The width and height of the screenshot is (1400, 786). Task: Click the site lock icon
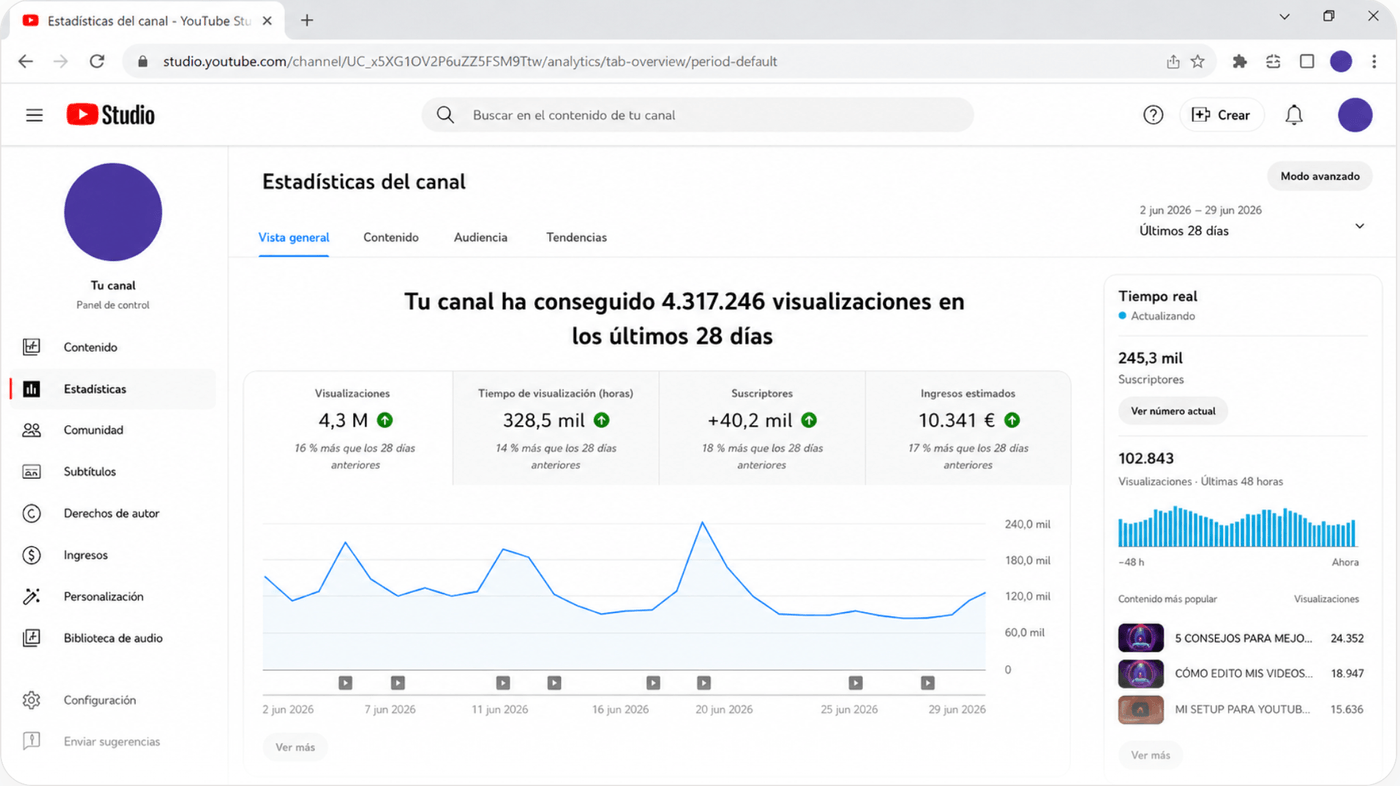143,61
